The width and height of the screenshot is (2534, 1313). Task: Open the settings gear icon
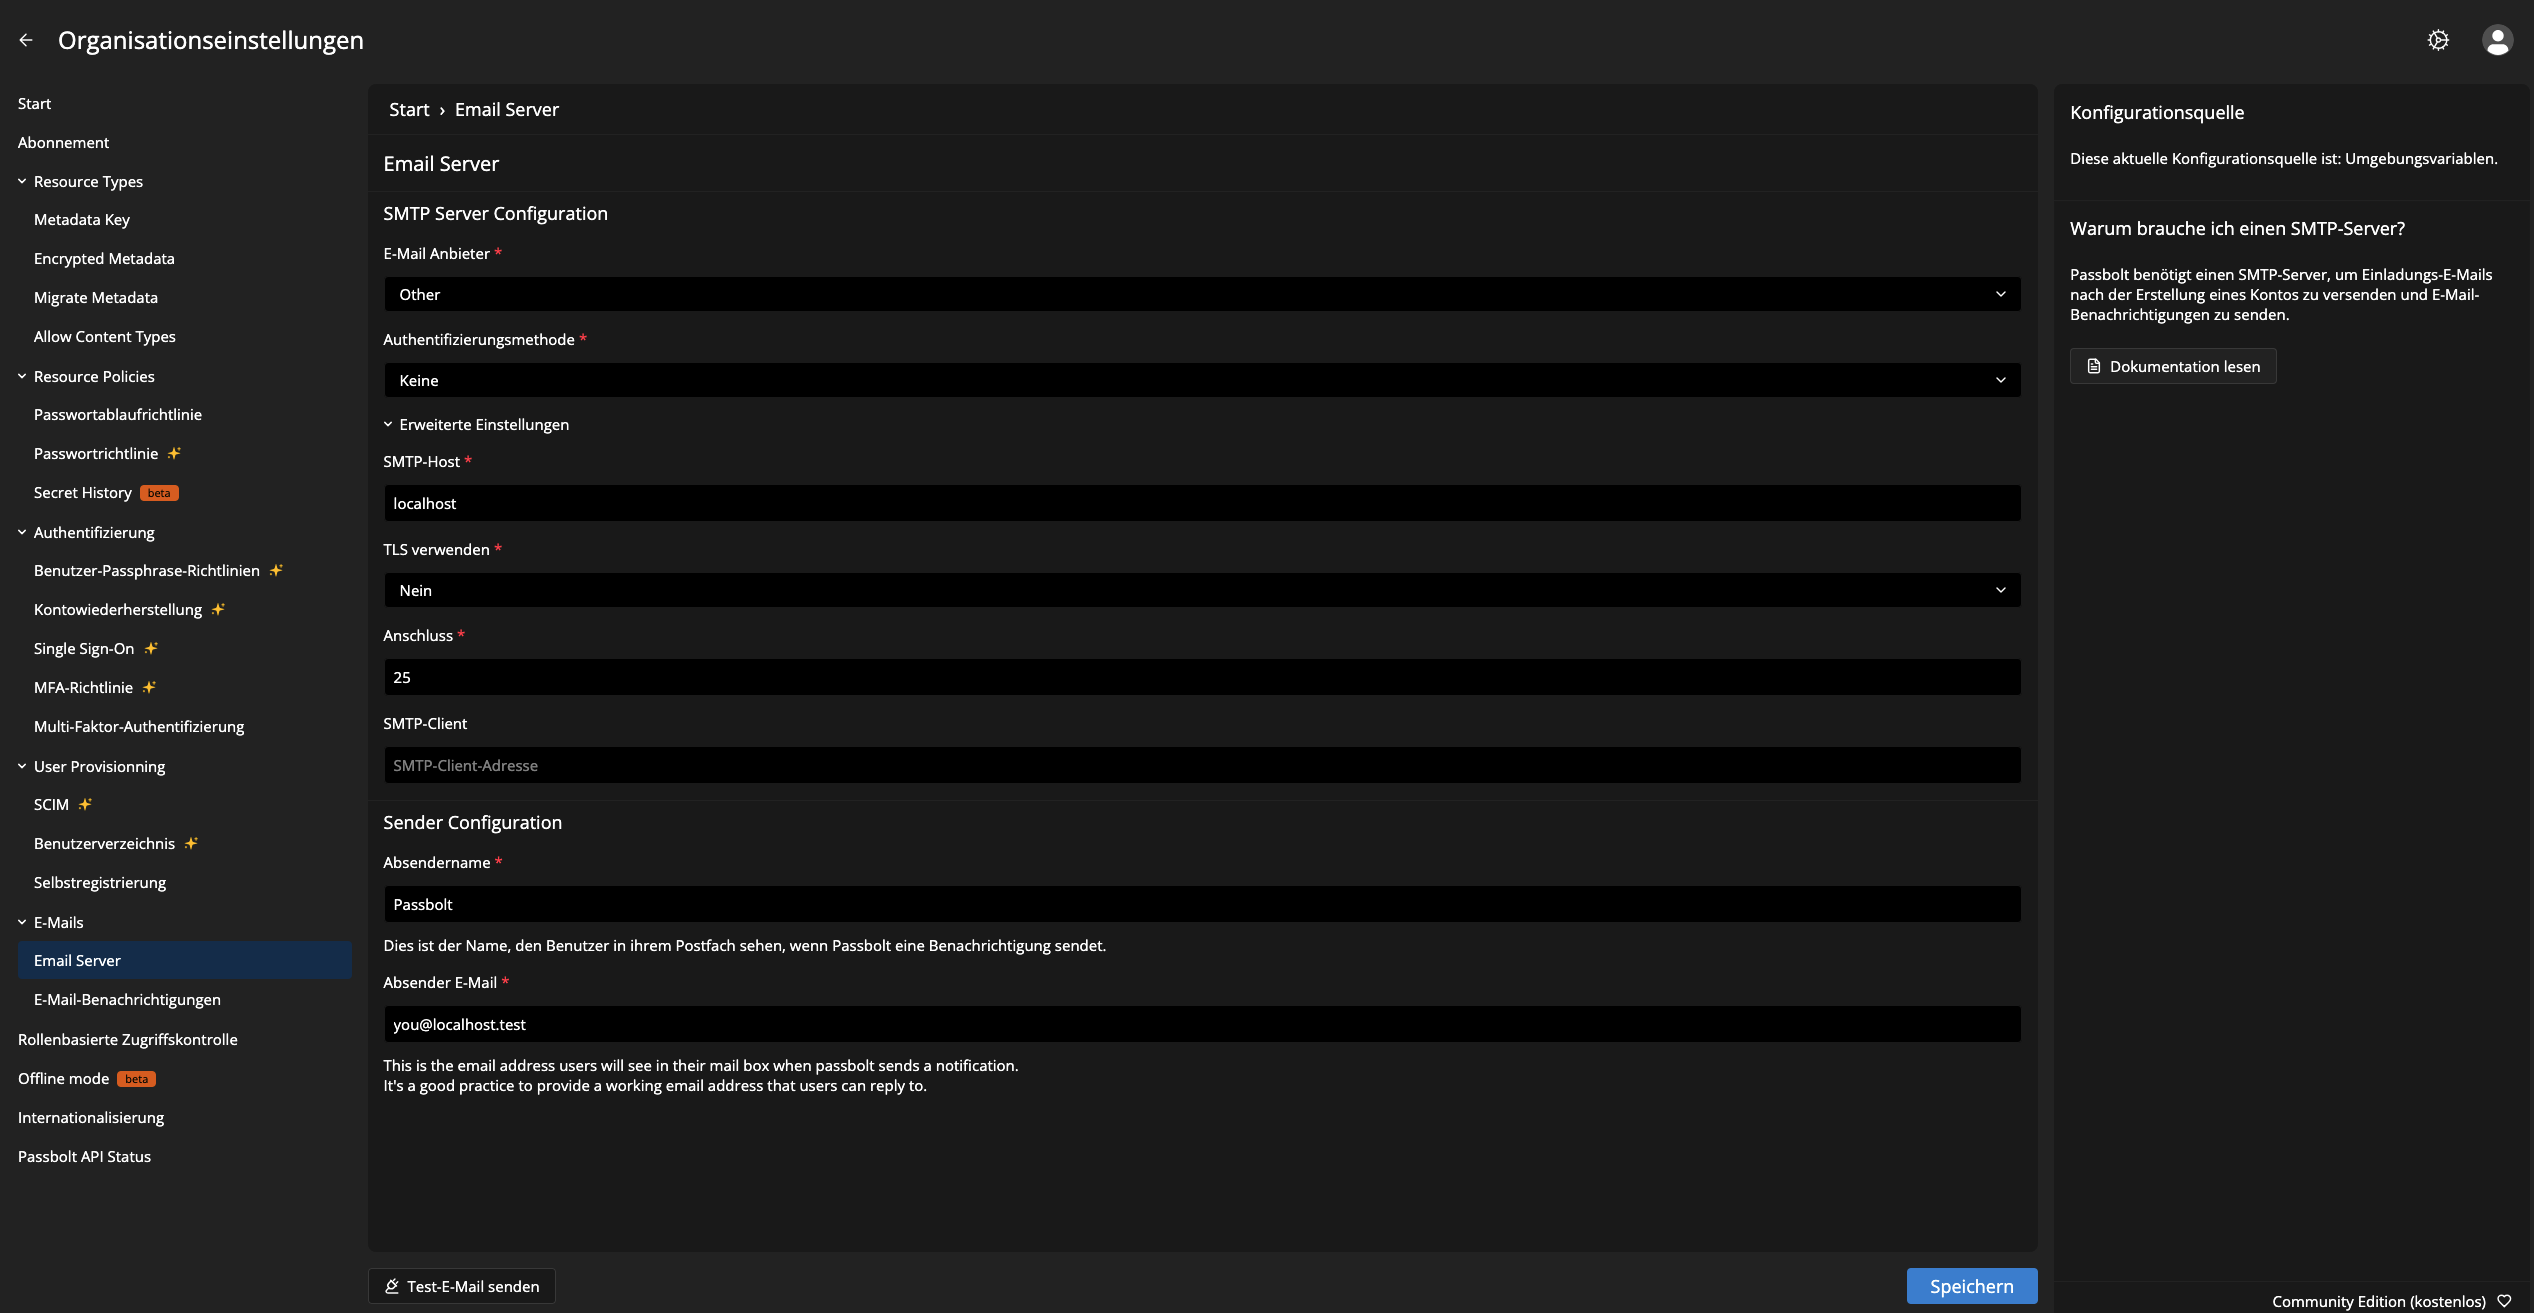coord(2438,40)
